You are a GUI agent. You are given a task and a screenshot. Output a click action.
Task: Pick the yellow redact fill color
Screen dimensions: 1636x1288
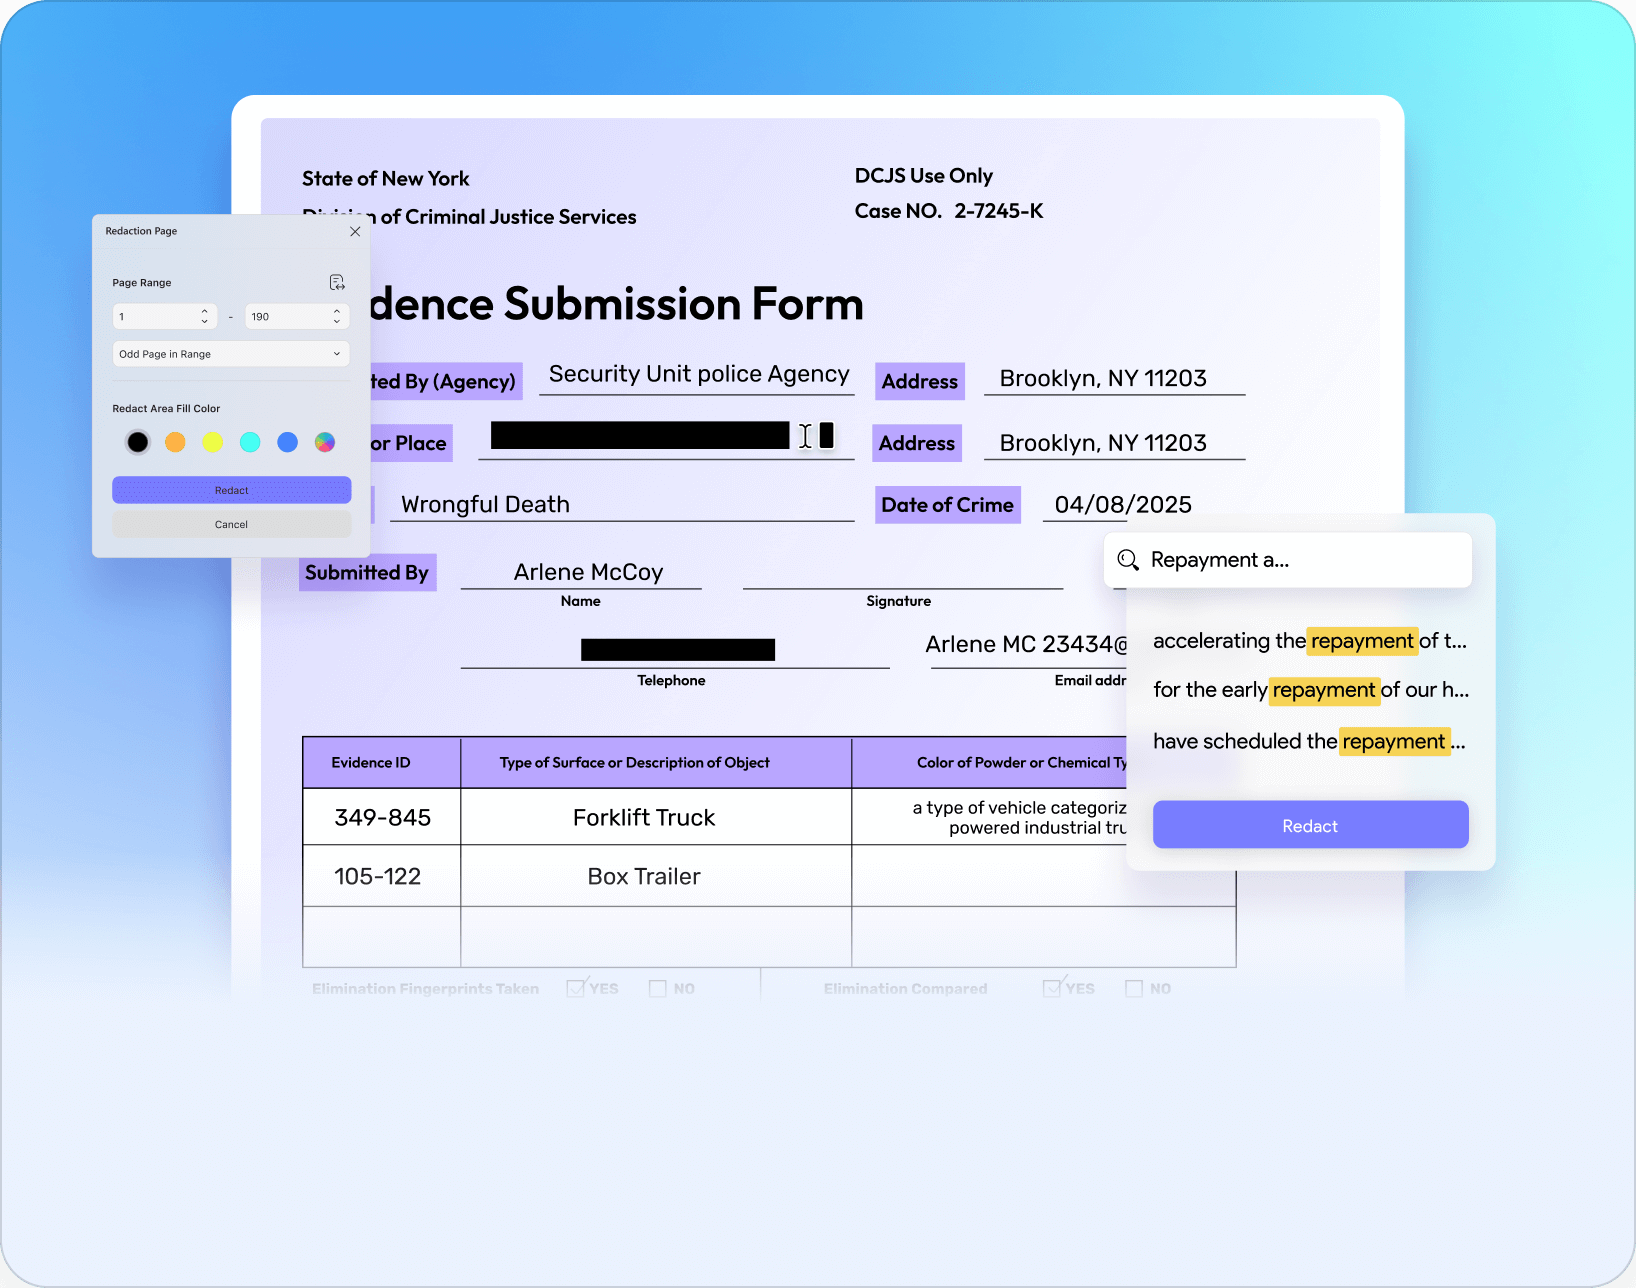[x=213, y=442]
